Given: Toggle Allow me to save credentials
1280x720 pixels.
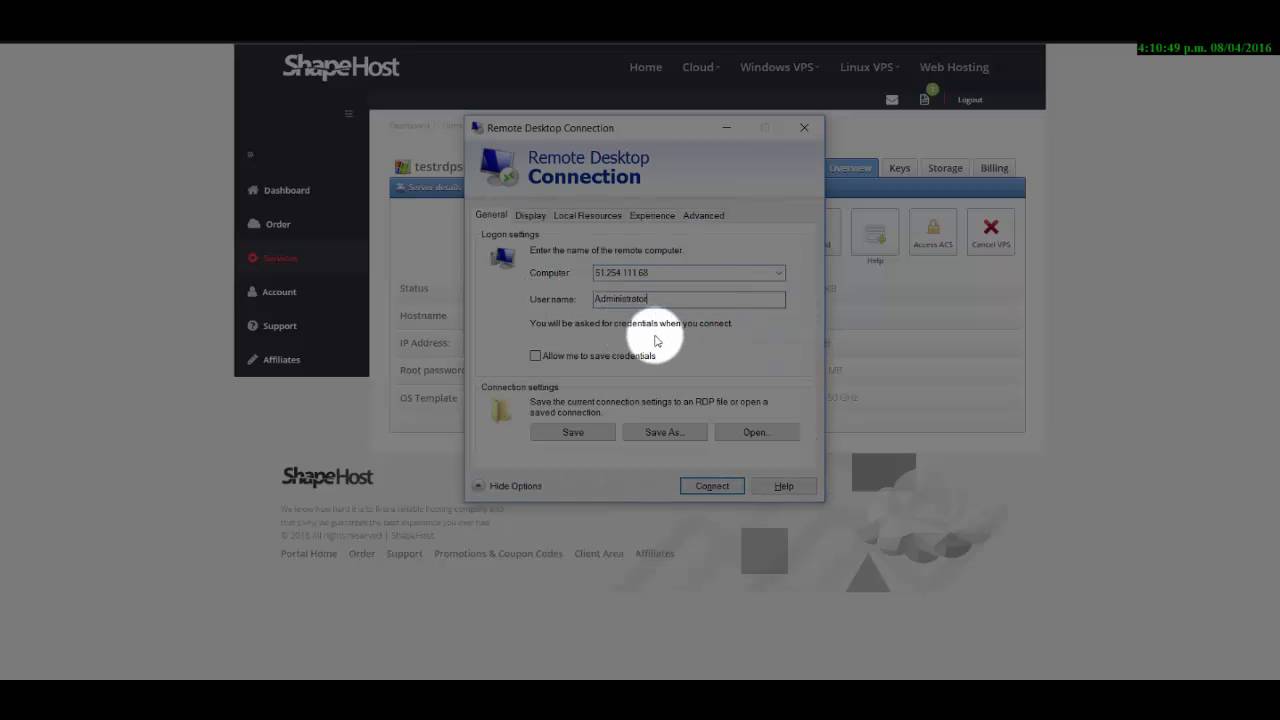Looking at the screenshot, I should coord(535,356).
